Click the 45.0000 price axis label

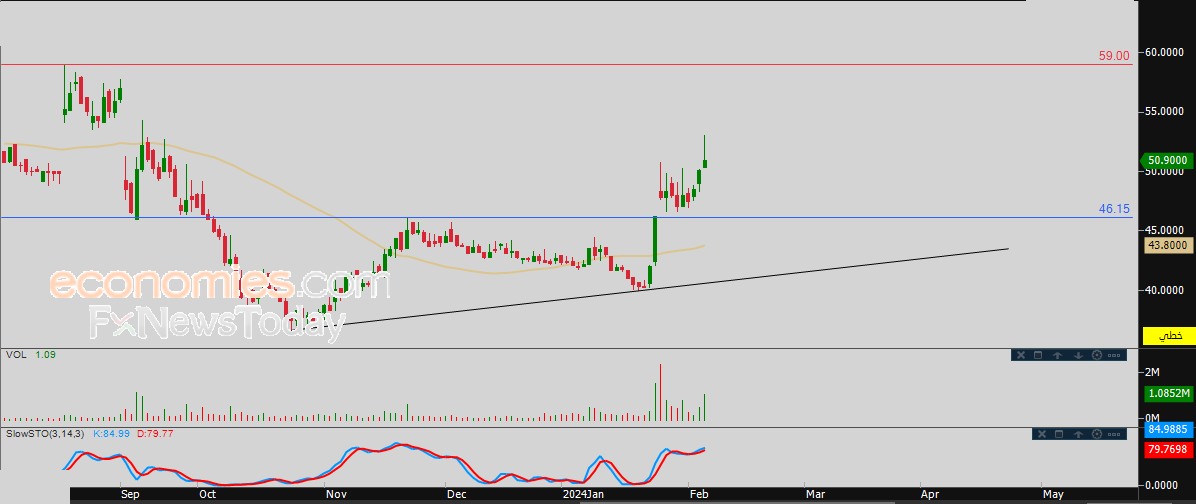click(x=1163, y=230)
